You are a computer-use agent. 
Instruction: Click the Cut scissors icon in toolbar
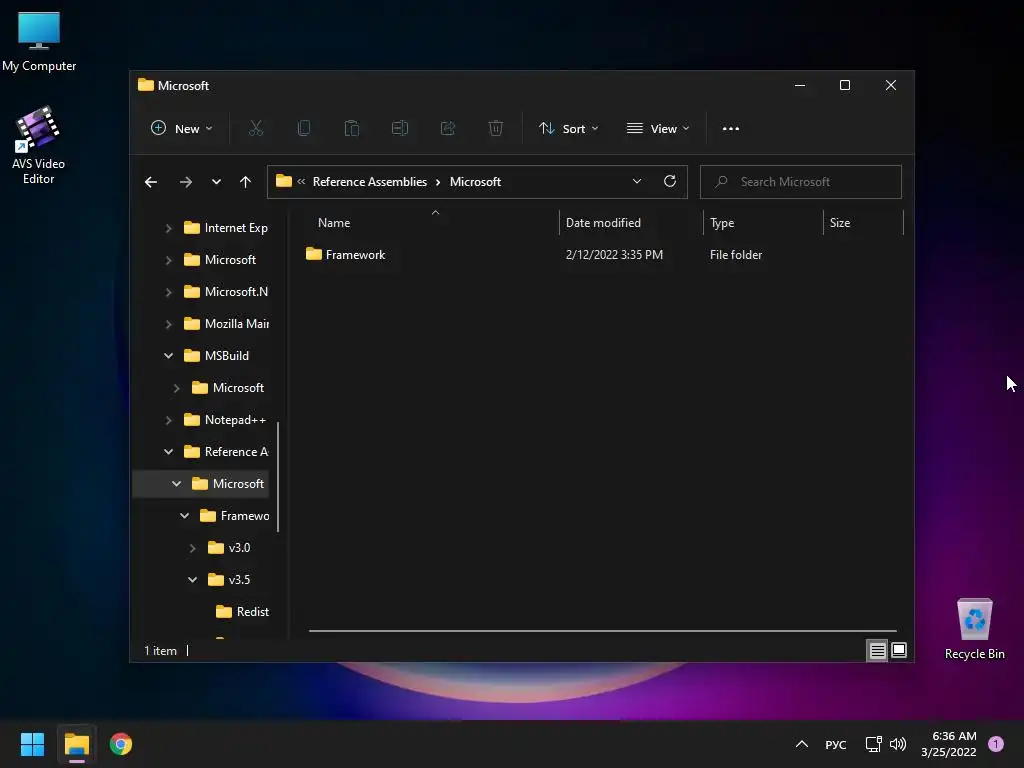255,129
